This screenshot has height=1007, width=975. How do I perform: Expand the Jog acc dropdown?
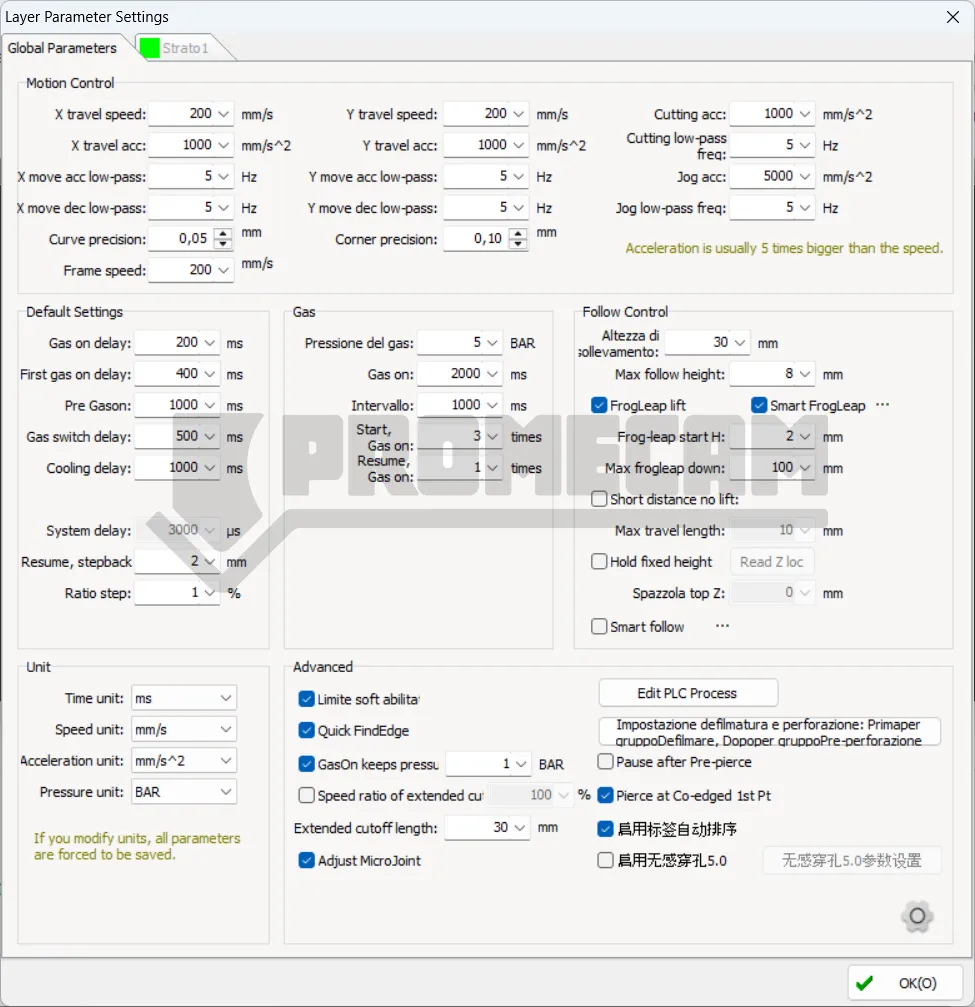click(804, 177)
